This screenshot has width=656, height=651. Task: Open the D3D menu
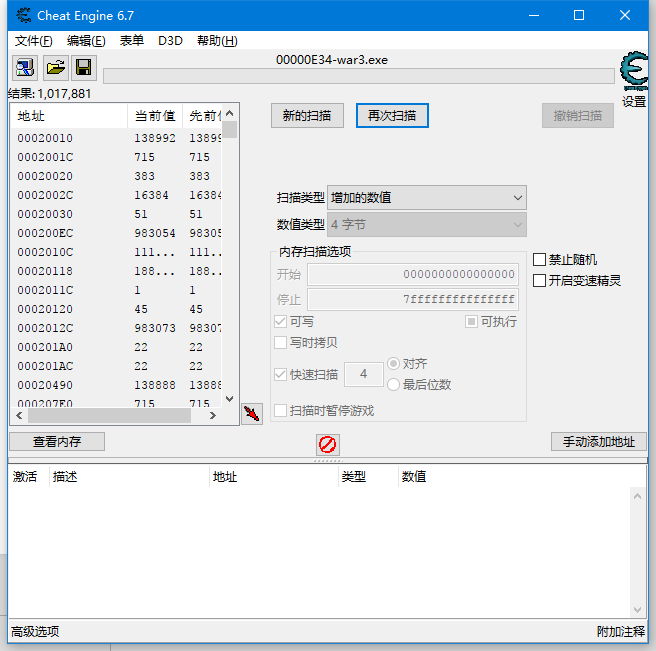point(170,41)
